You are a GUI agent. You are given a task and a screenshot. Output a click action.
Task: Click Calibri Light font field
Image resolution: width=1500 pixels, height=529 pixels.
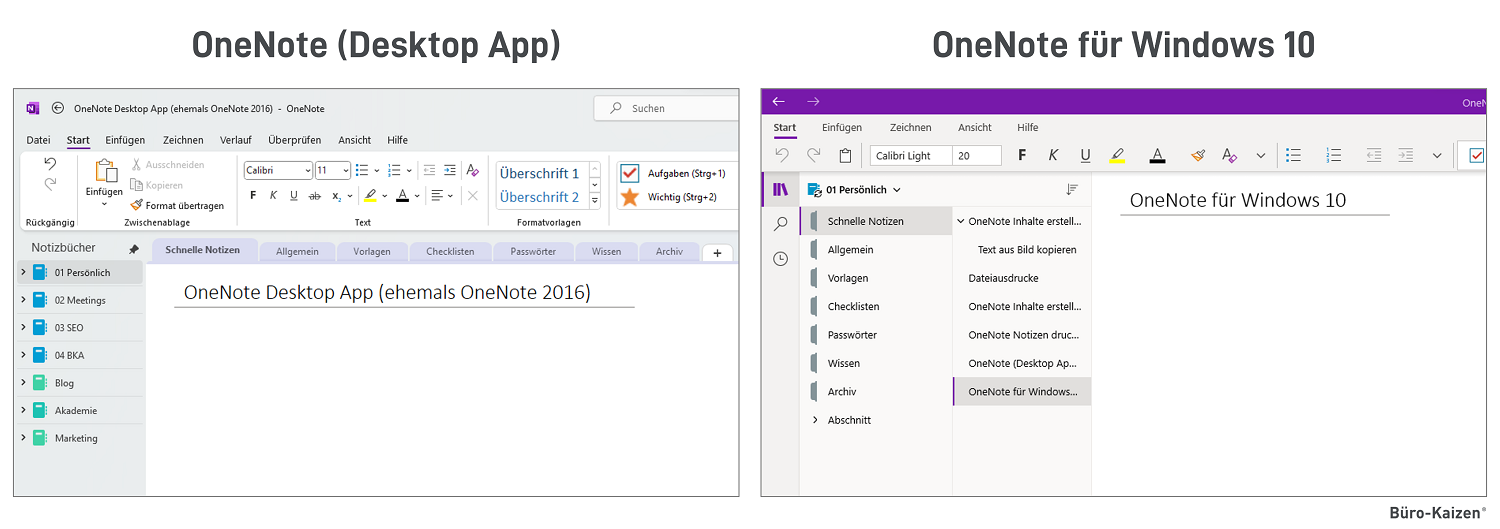910,156
